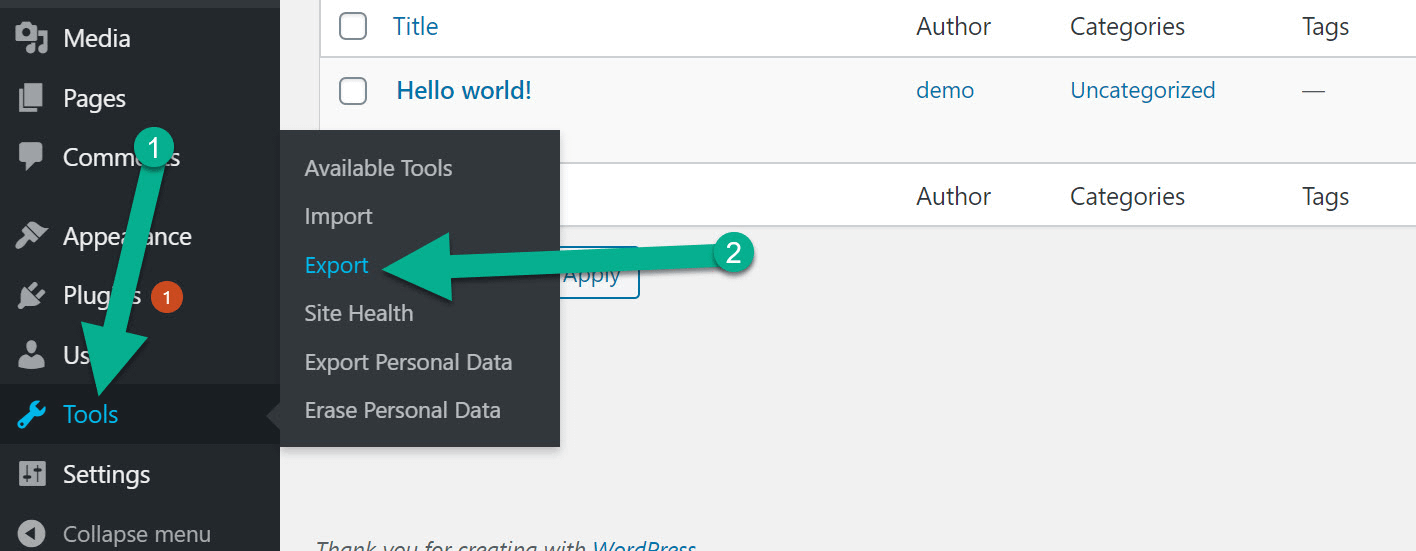Click the plugin update count badge
Viewport: 1416px width, 551px height.
click(x=167, y=297)
